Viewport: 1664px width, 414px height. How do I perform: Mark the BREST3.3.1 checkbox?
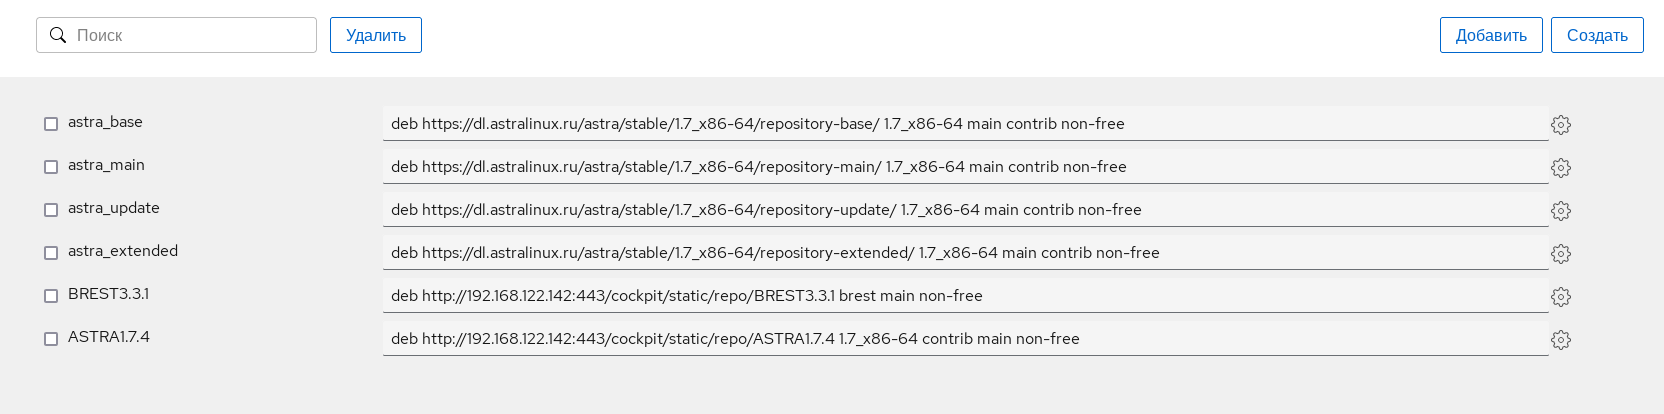pyautogui.click(x=51, y=296)
